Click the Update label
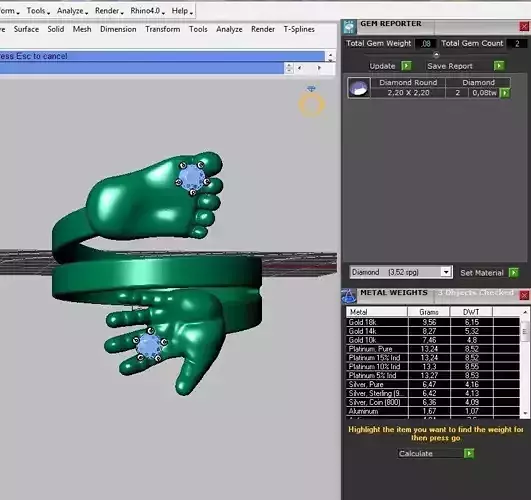Screen dimensions: 531x500 tap(382, 66)
